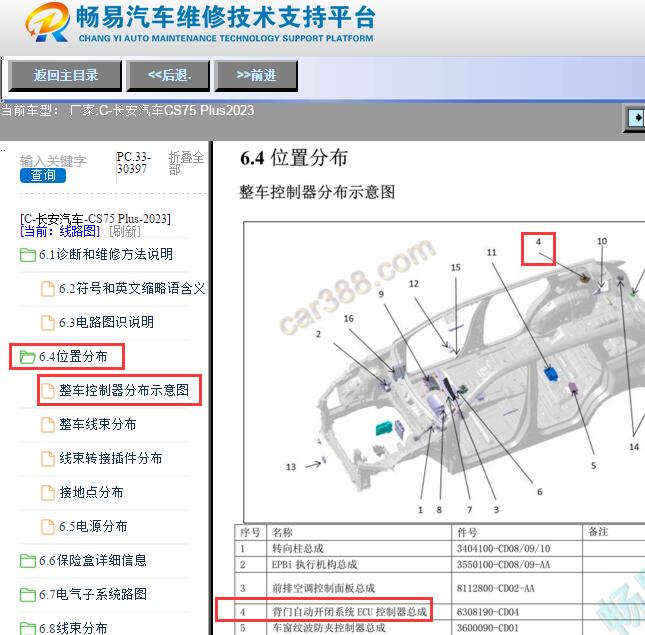645x635 pixels.
Task: Open 接地点分布 page
Action: [x=91, y=492]
